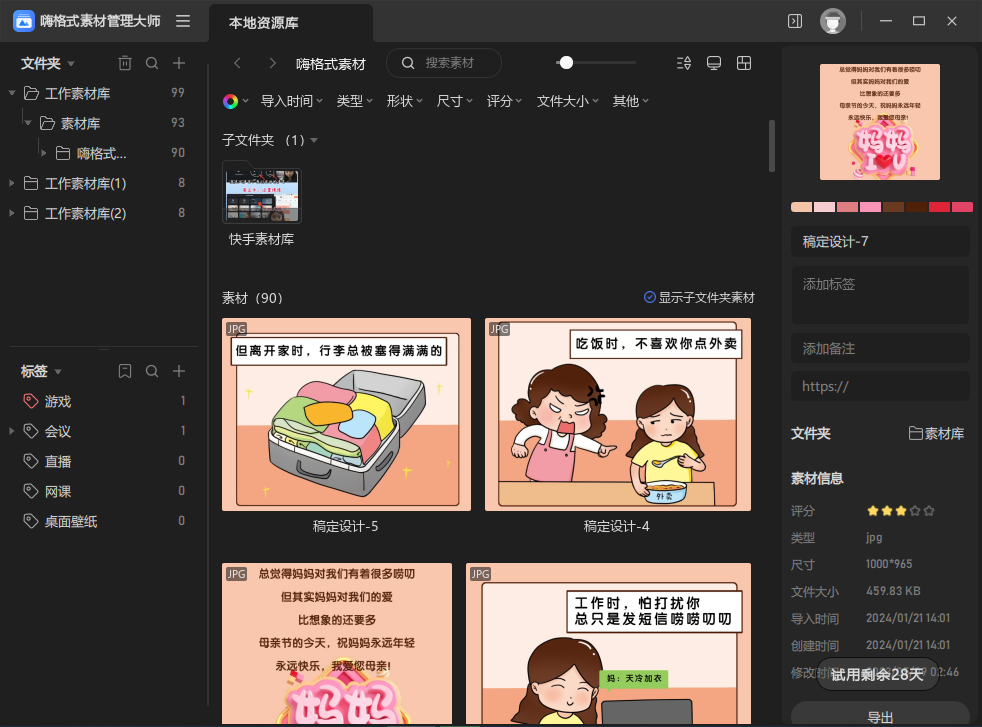Go forward with right arrow
This screenshot has height=727, width=982.
pos(272,63)
